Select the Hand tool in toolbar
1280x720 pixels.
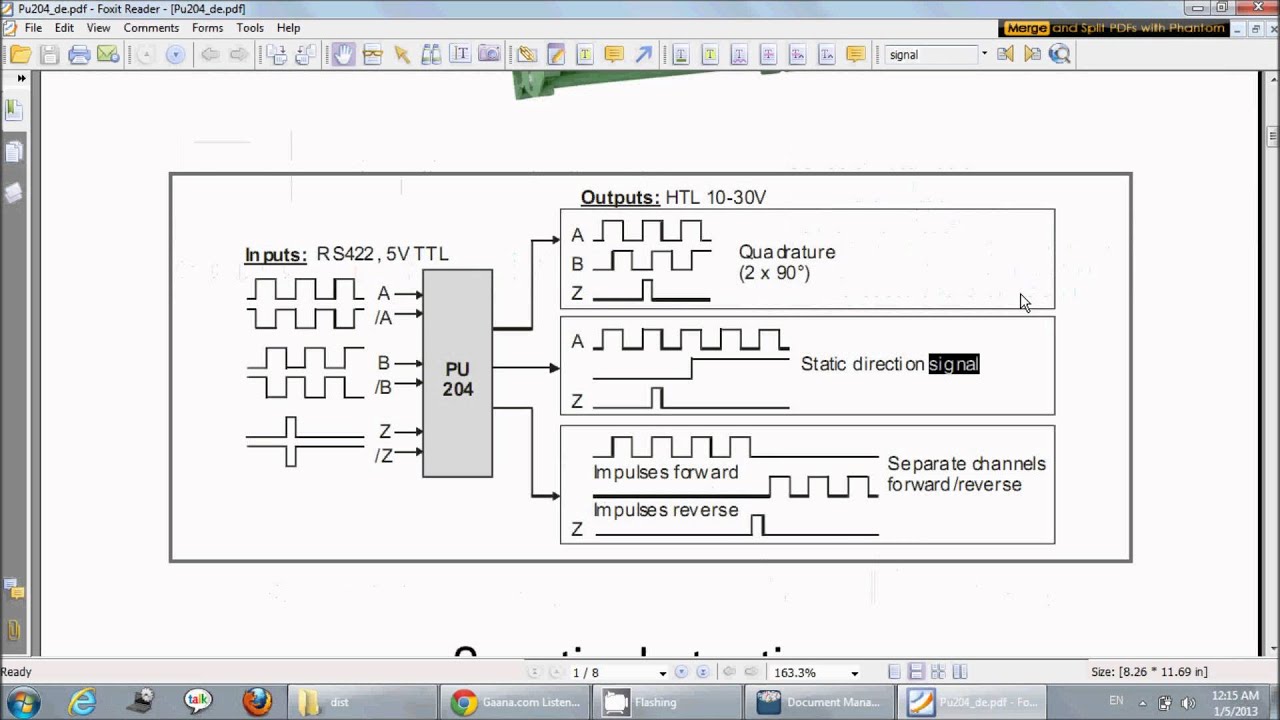point(343,55)
